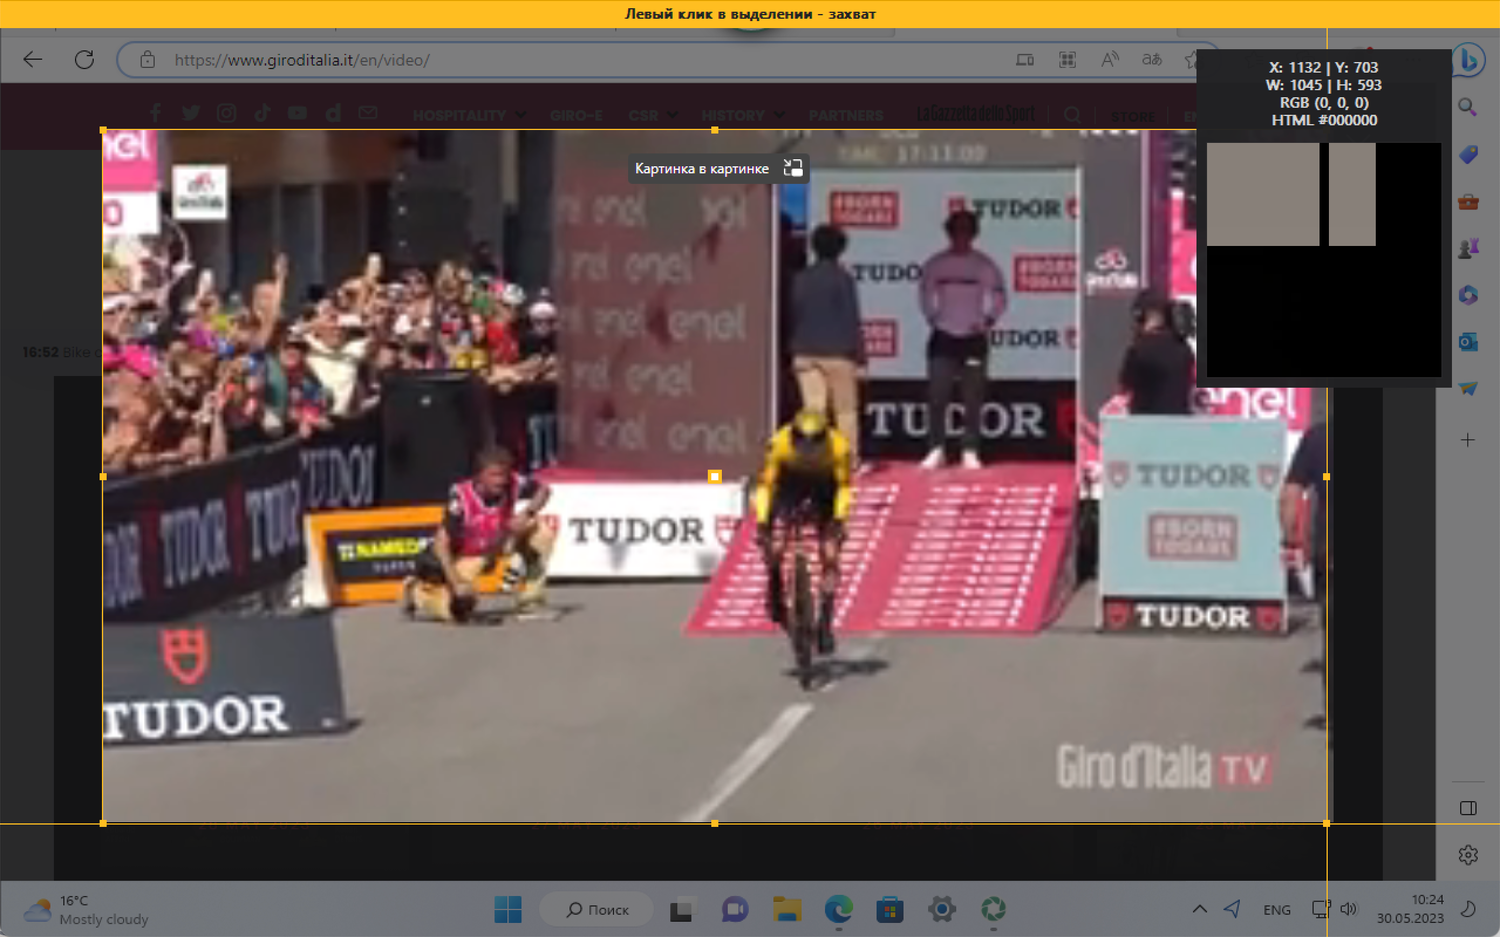Open the Edge sidebar Games chess icon

[x=1468, y=248]
